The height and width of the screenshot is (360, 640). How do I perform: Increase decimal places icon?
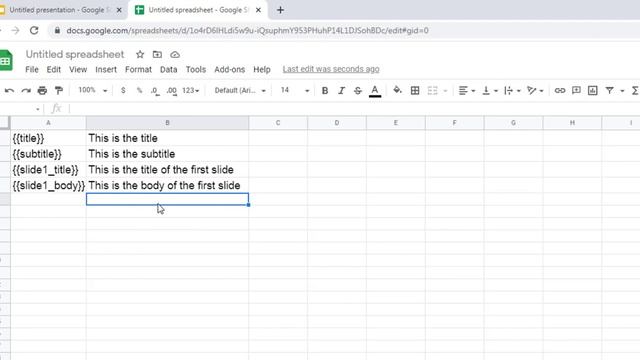click(x=172, y=91)
